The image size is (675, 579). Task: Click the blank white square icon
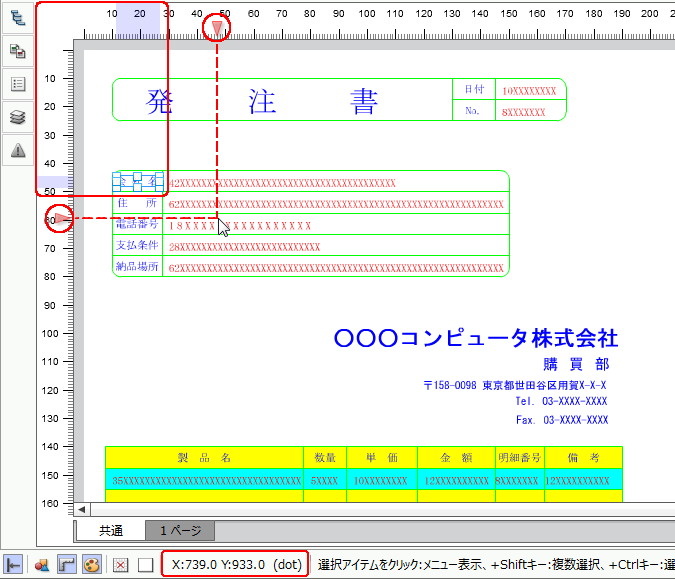point(146,565)
